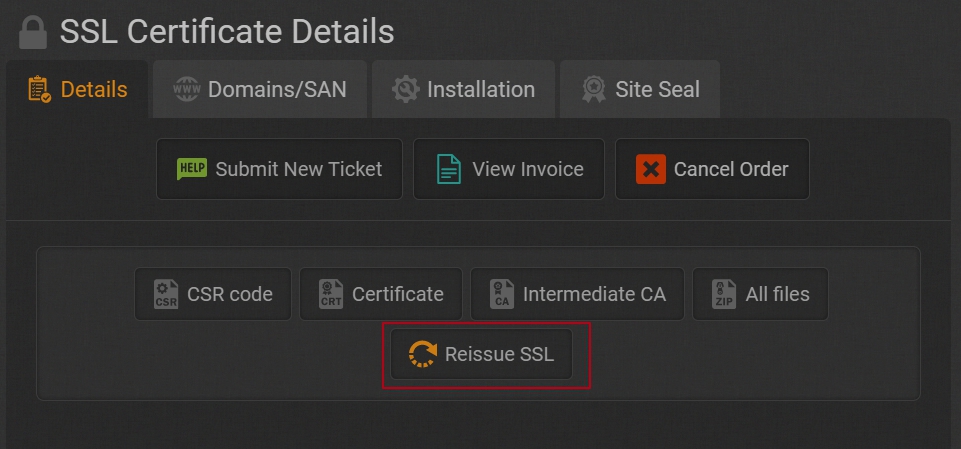Open the Domains/SAN tab

pyautogui.click(x=260, y=90)
